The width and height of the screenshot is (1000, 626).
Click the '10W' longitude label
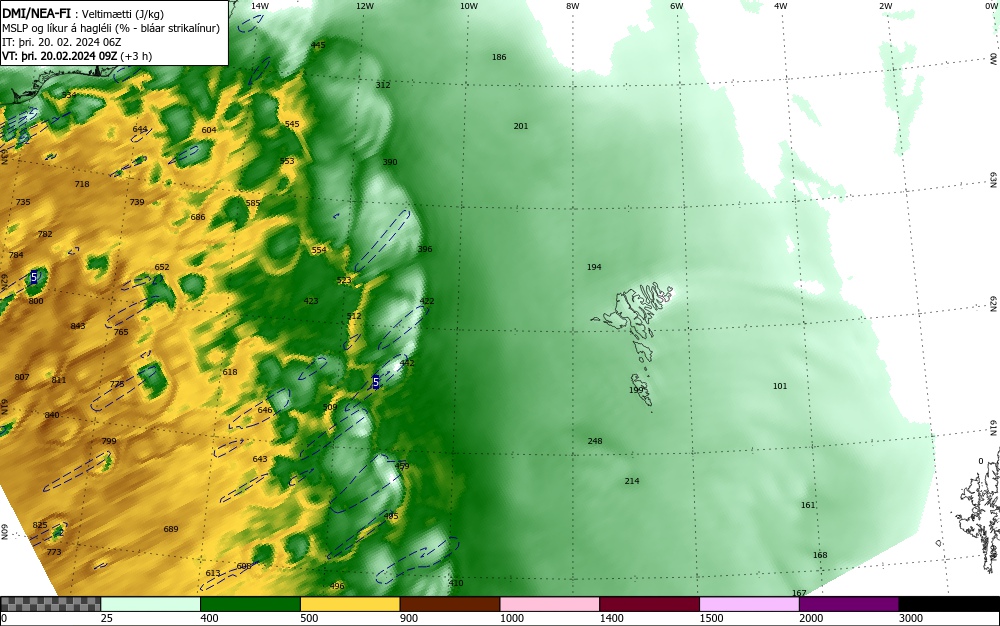[469, 6]
